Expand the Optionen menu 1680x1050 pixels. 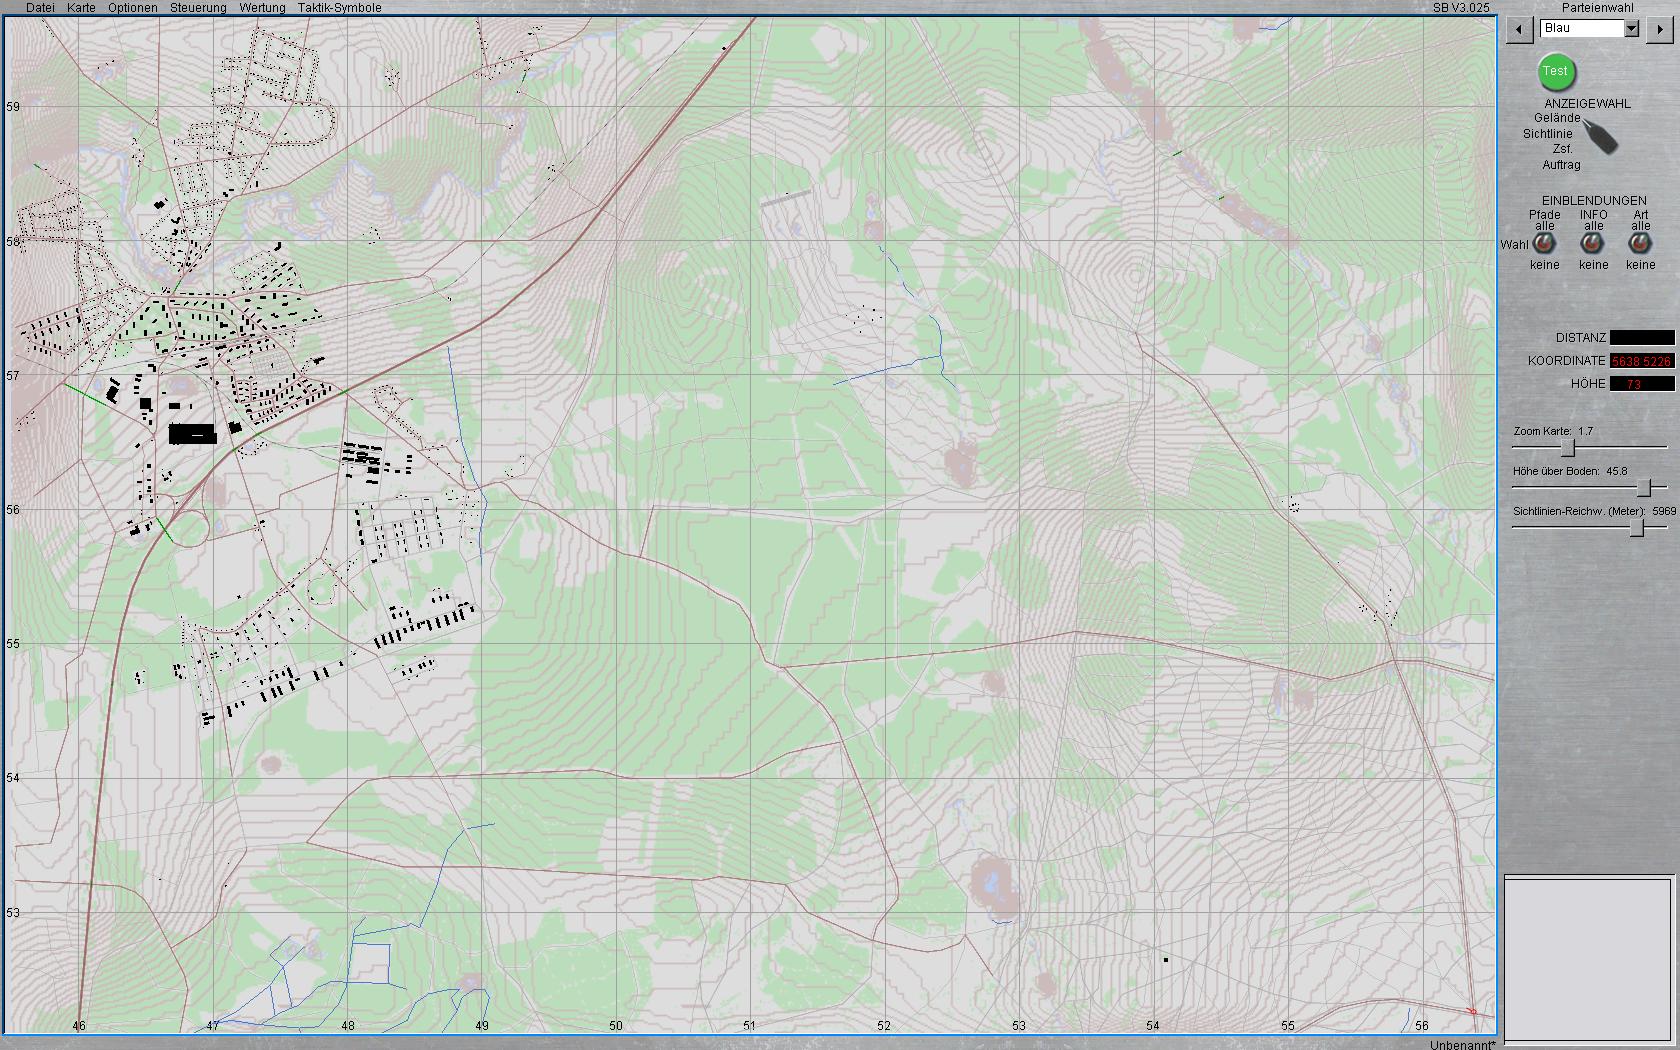pyautogui.click(x=132, y=8)
